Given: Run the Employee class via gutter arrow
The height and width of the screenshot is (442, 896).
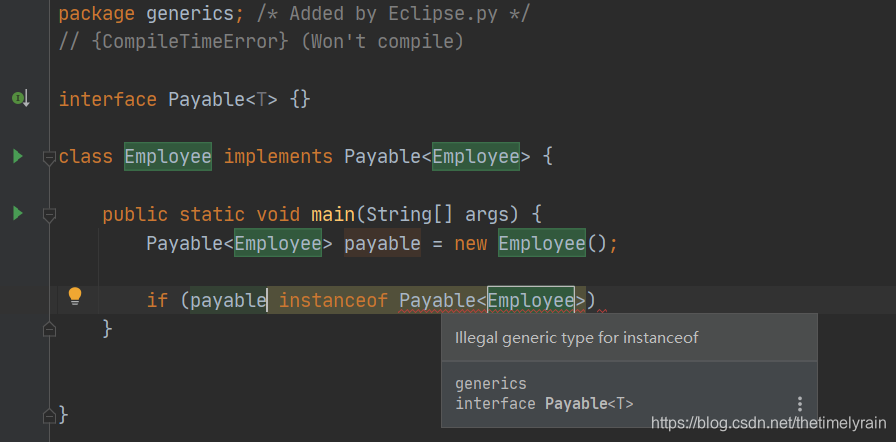Looking at the screenshot, I should point(18,156).
